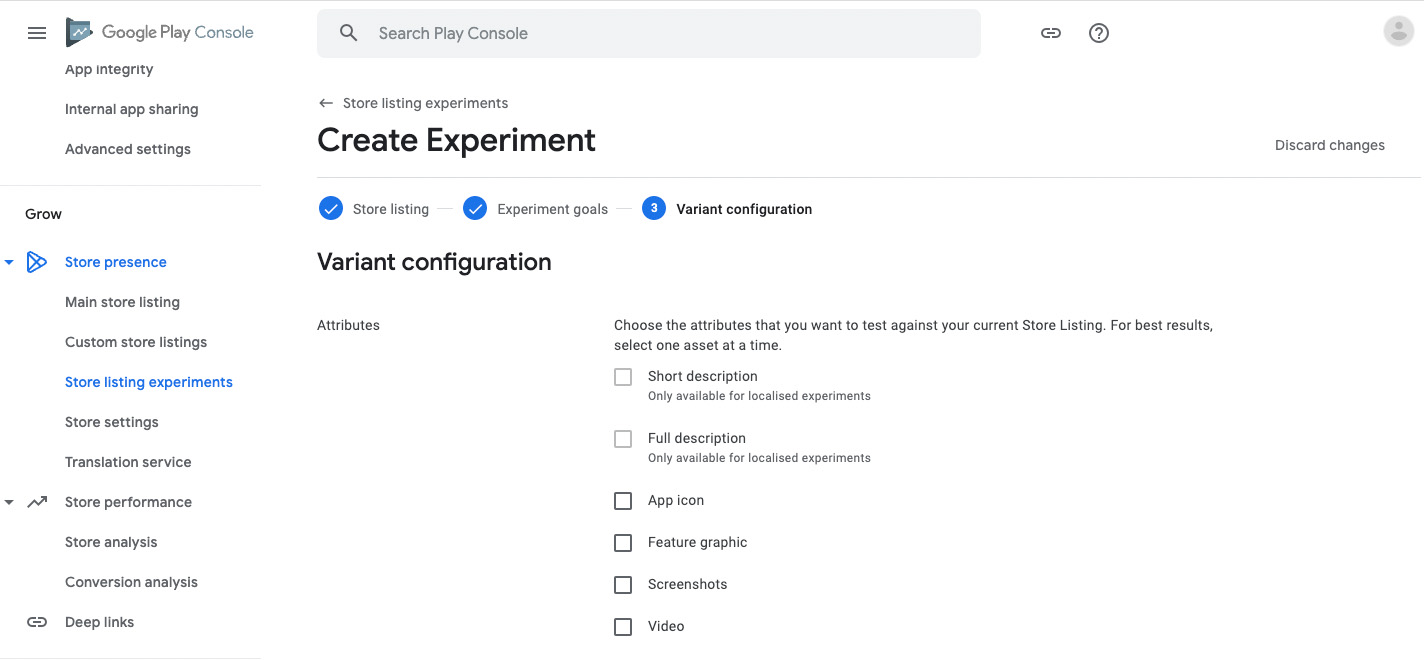
Task: Open the help question mark icon
Action: click(x=1099, y=33)
